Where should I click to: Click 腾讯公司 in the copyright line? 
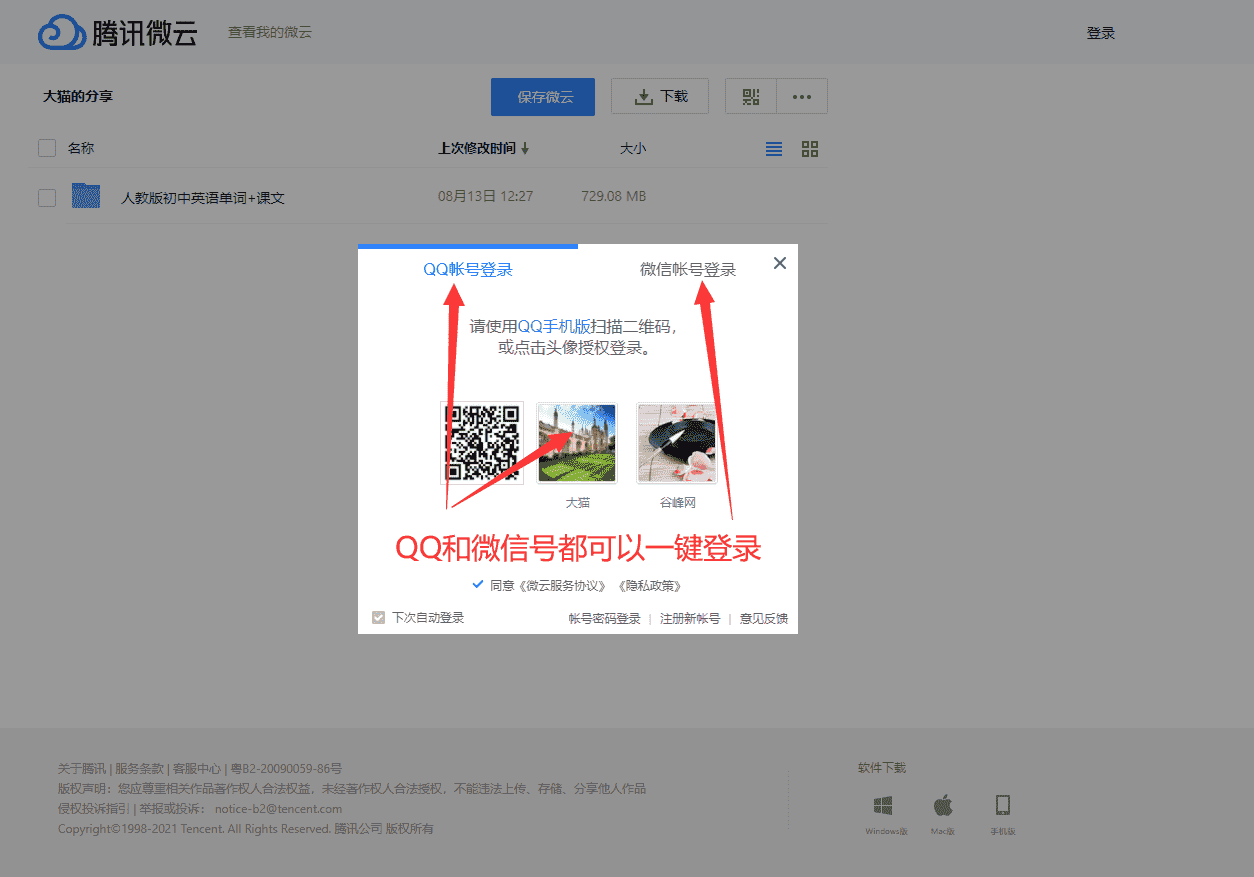tap(358, 829)
